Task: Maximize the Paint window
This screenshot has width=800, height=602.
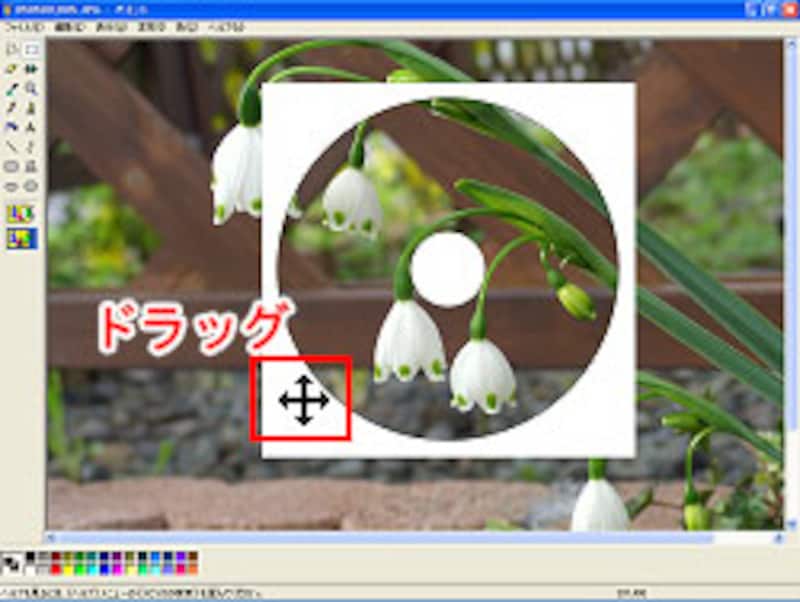Action: tap(771, 9)
